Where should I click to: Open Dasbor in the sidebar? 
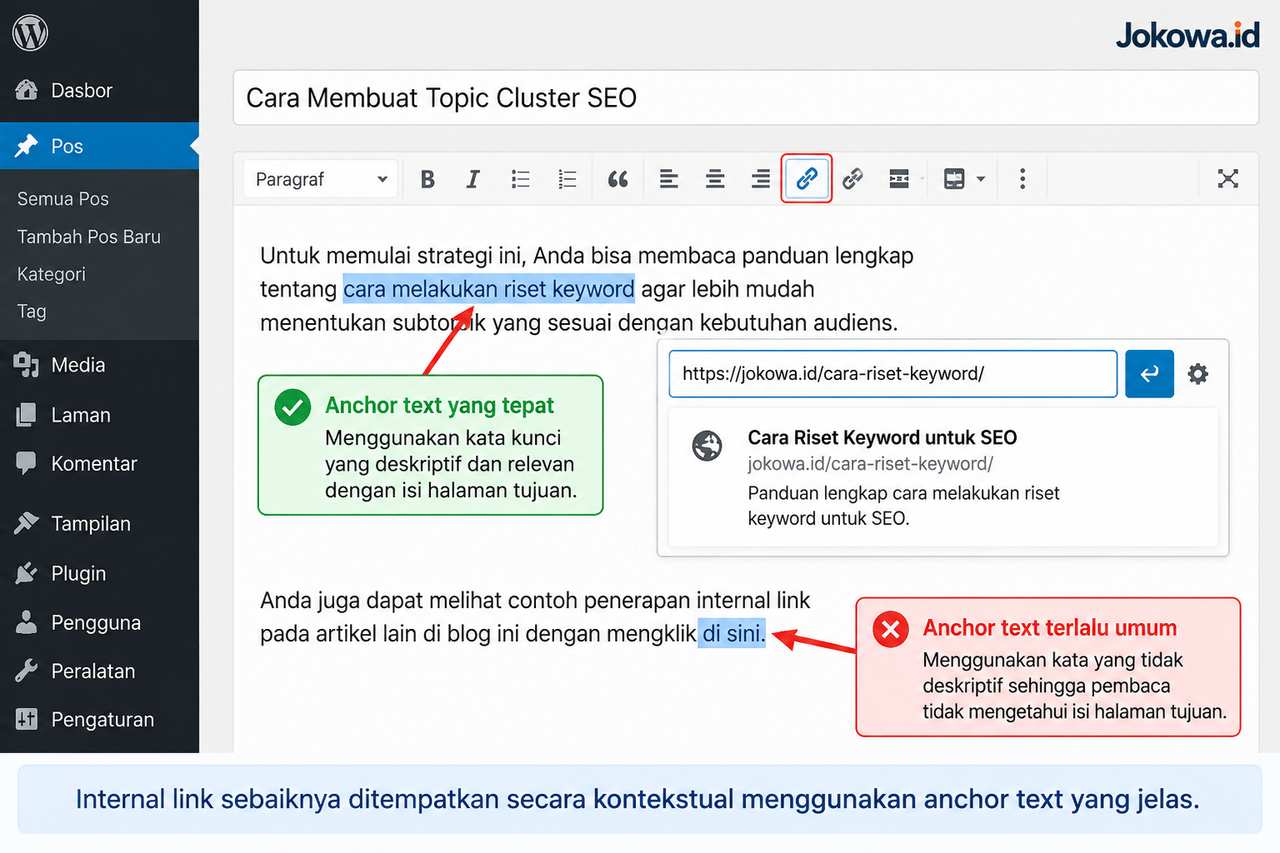[100, 90]
